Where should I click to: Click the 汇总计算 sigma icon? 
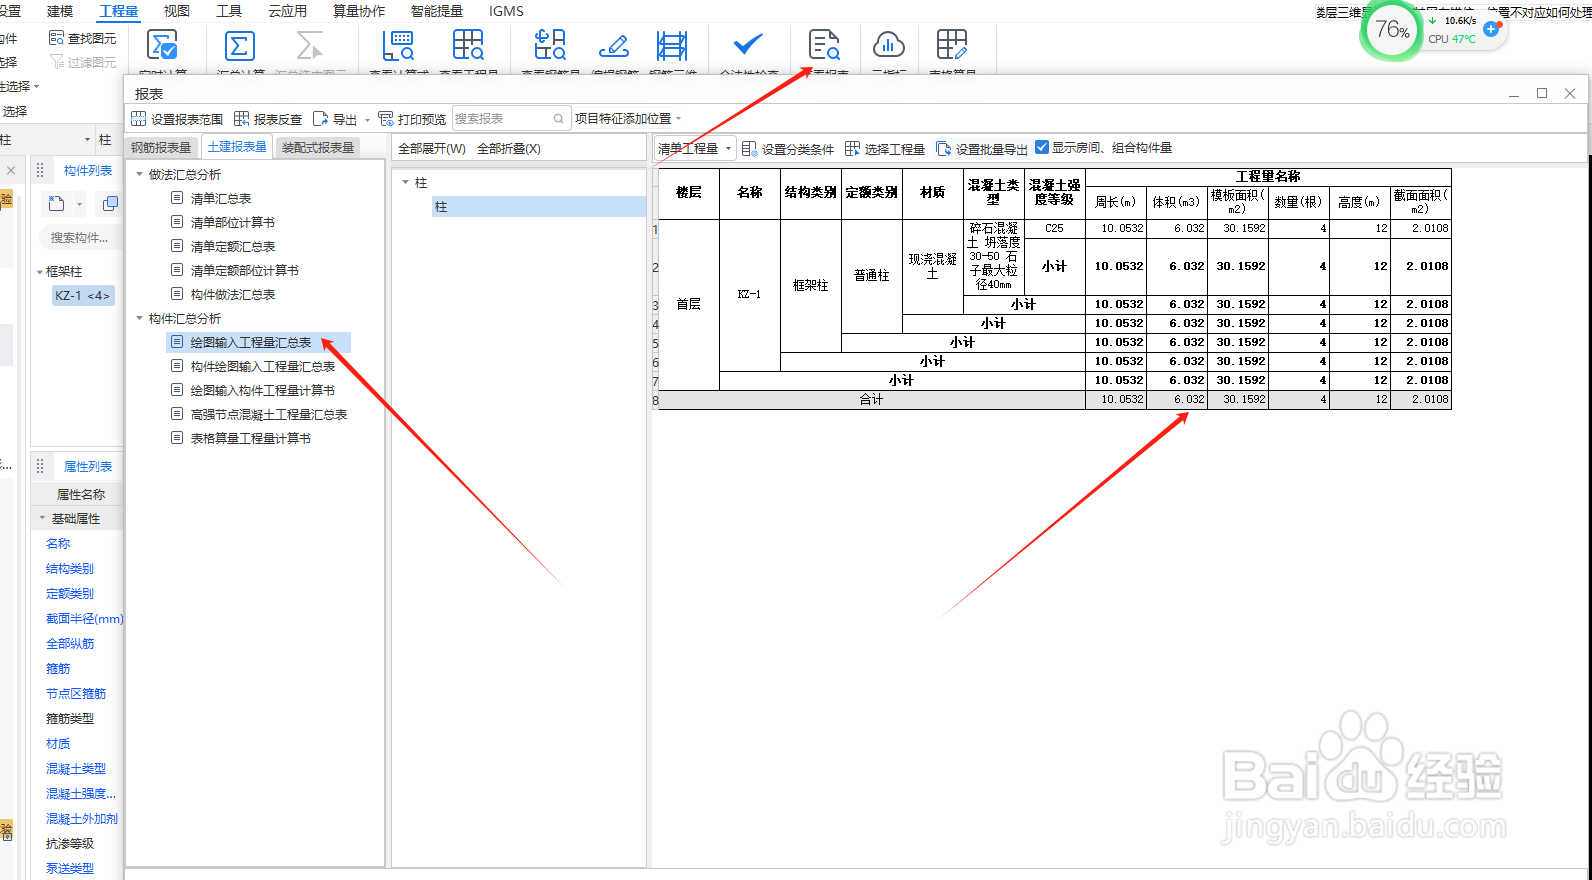point(240,46)
